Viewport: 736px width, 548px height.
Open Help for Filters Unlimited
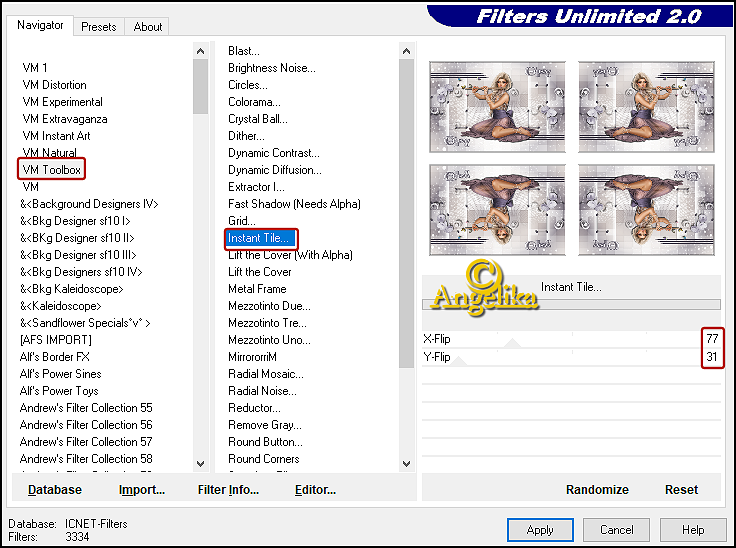click(693, 530)
